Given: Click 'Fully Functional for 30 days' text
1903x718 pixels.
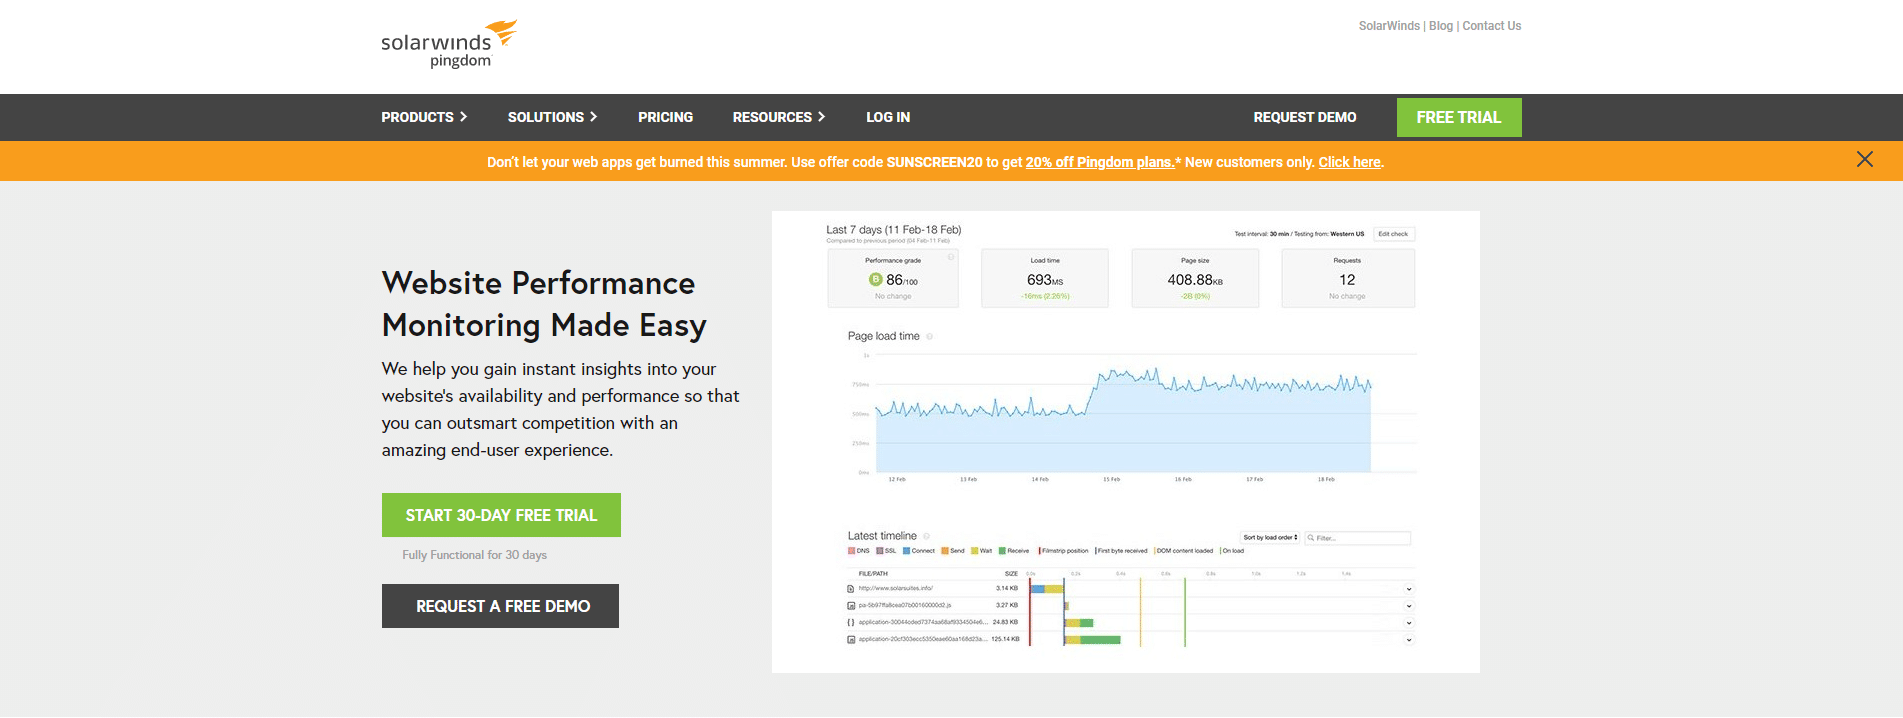Looking at the screenshot, I should (x=474, y=555).
